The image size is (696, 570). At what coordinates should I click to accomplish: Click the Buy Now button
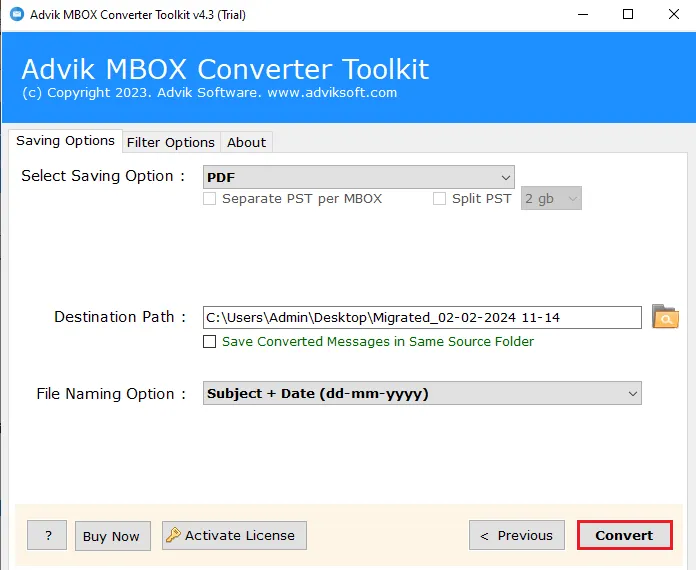click(113, 536)
